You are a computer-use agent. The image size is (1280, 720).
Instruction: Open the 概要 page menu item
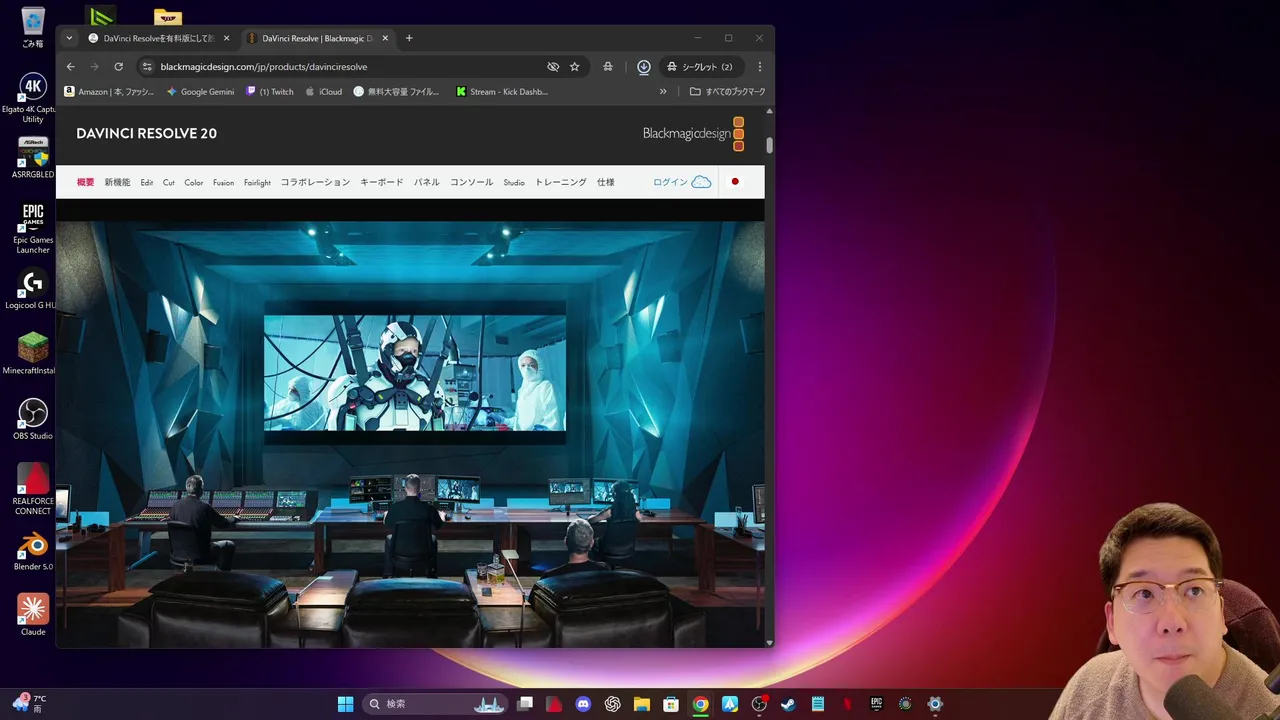tap(86, 182)
